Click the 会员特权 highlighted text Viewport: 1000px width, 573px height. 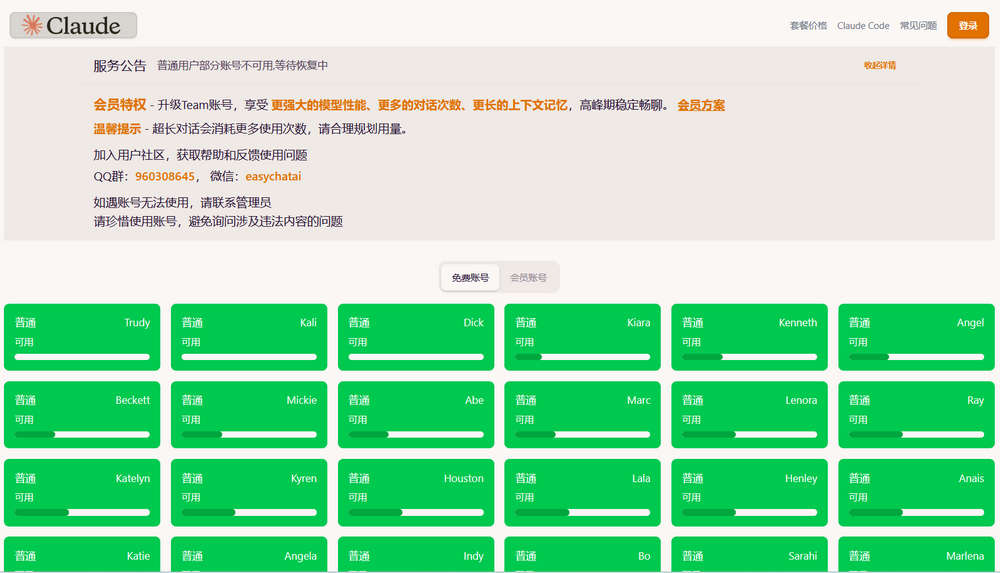click(x=120, y=105)
